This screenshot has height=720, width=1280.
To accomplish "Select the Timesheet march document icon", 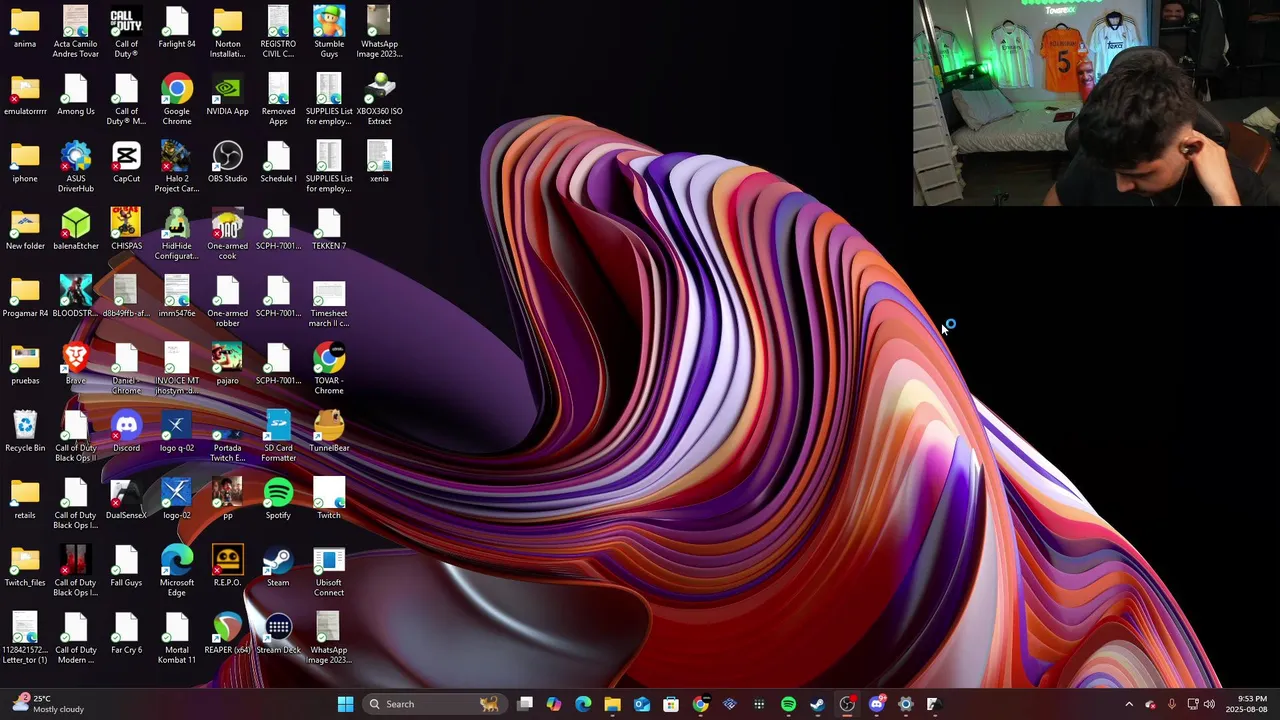I will point(329,301).
